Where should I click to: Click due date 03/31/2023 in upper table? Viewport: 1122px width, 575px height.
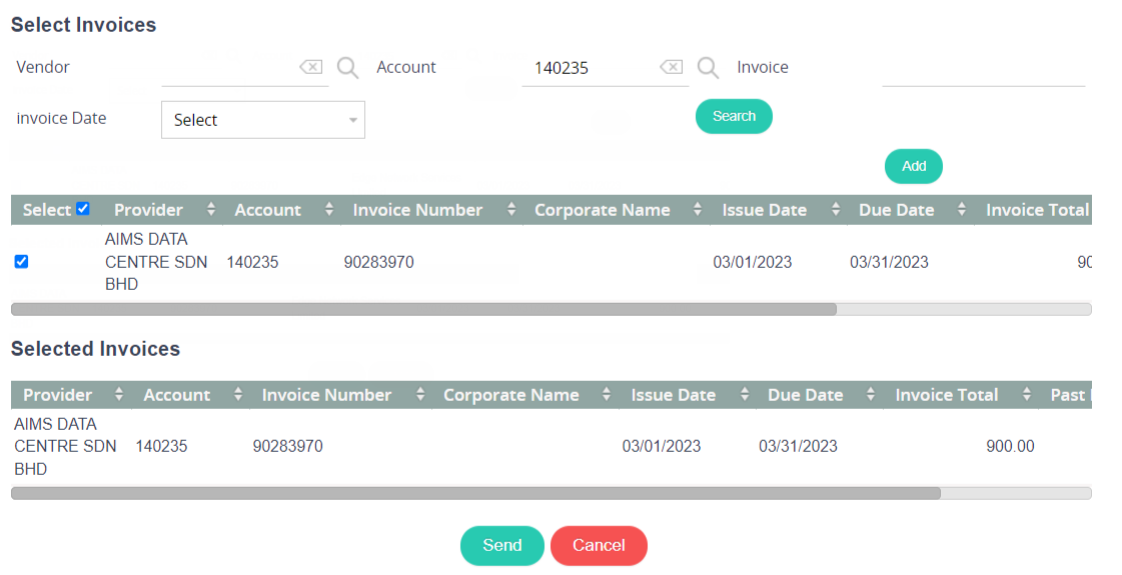point(889,262)
